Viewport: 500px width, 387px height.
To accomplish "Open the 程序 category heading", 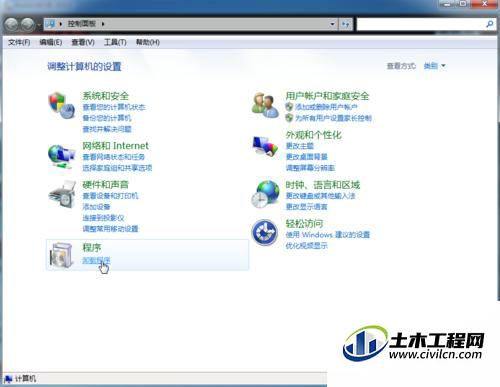I will click(x=92, y=248).
